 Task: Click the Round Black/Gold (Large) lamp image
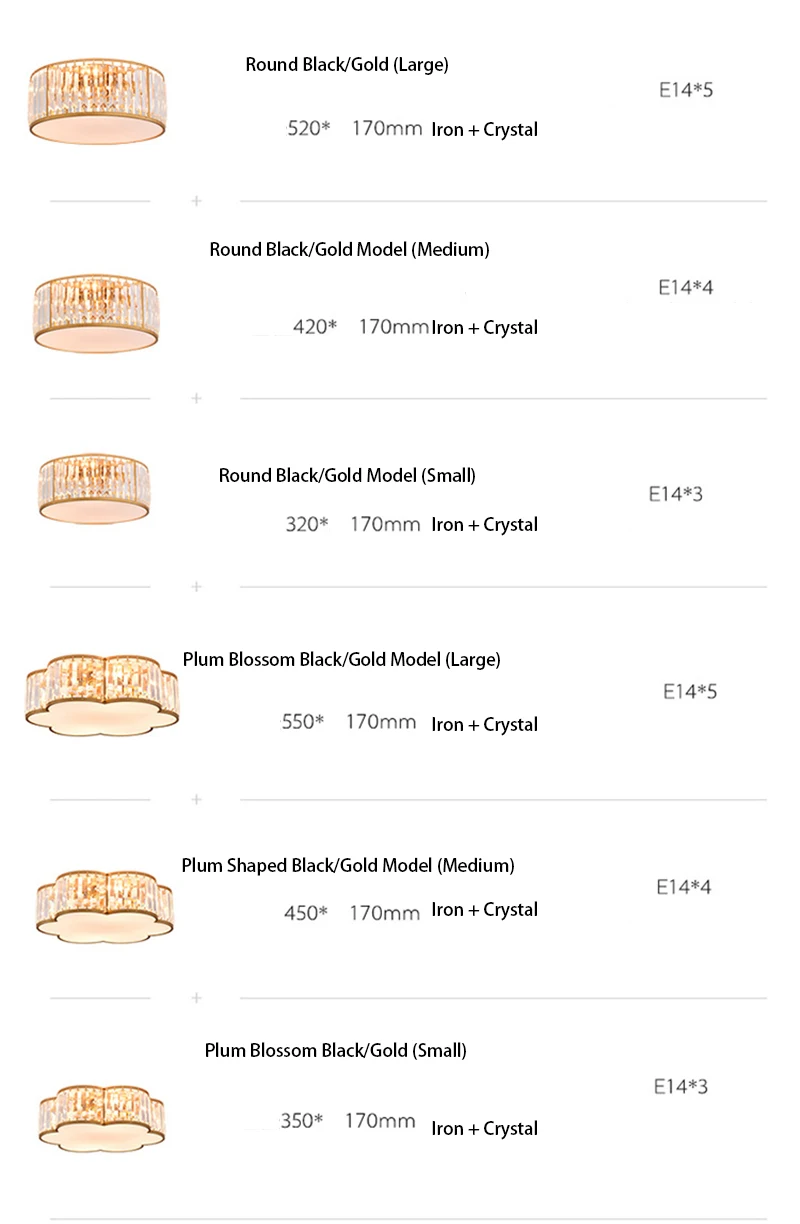(95, 103)
